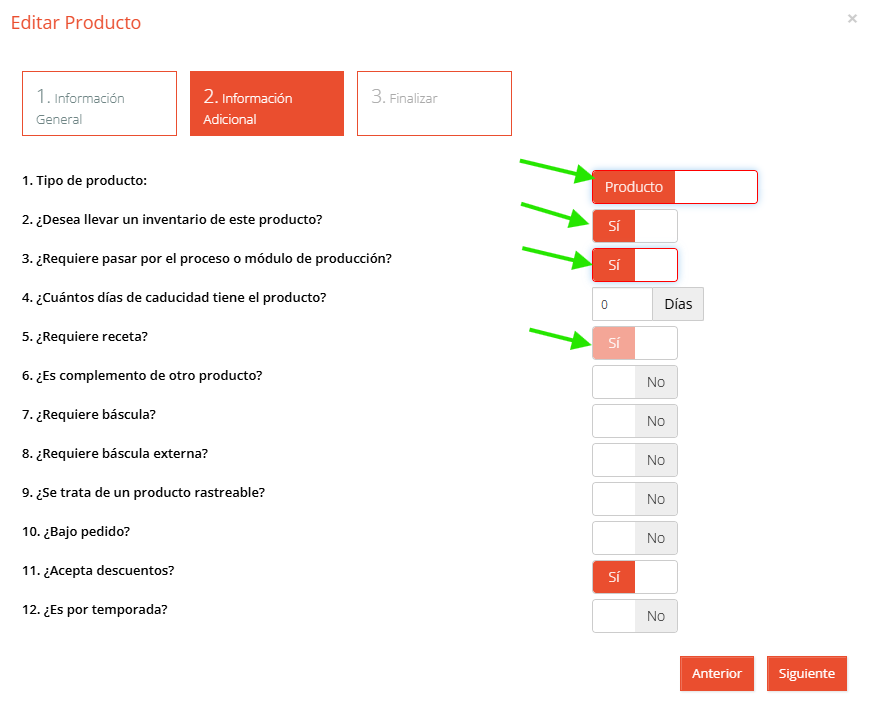Select the Información Adicional step tab
This screenshot has width=872, height=719.
pos(267,103)
